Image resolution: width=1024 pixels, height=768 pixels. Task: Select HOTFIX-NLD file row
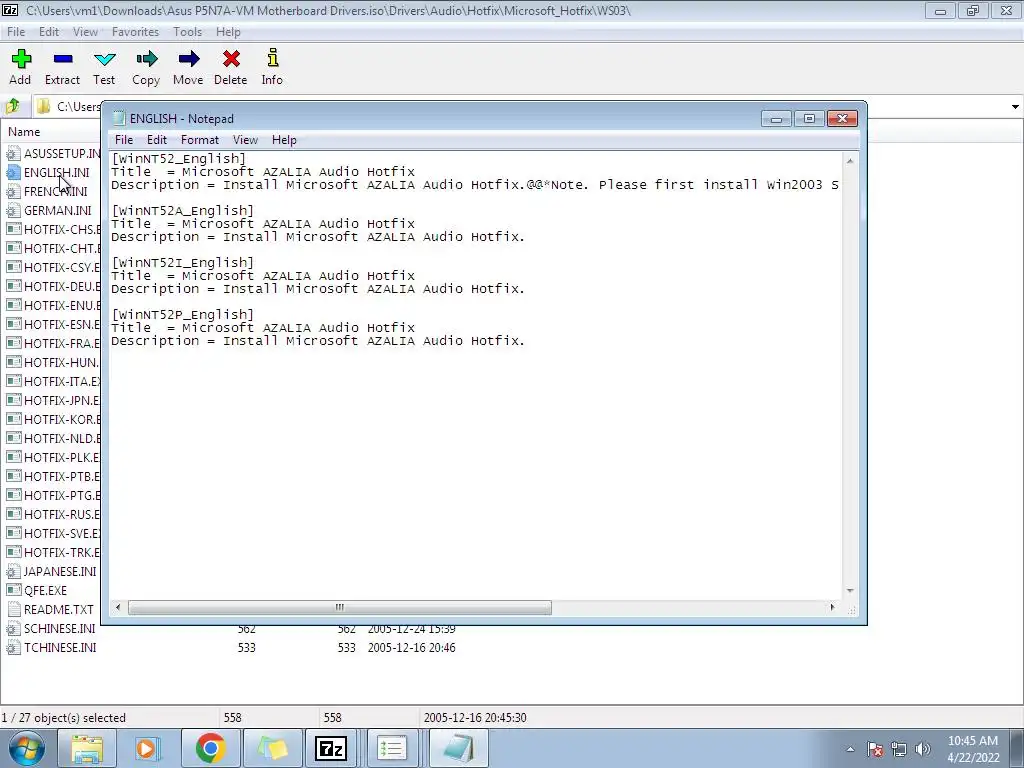pos(52,438)
